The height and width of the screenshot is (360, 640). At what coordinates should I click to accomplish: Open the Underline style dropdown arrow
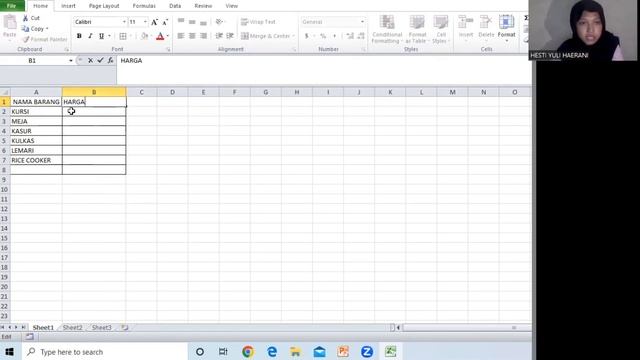(x=109, y=36)
